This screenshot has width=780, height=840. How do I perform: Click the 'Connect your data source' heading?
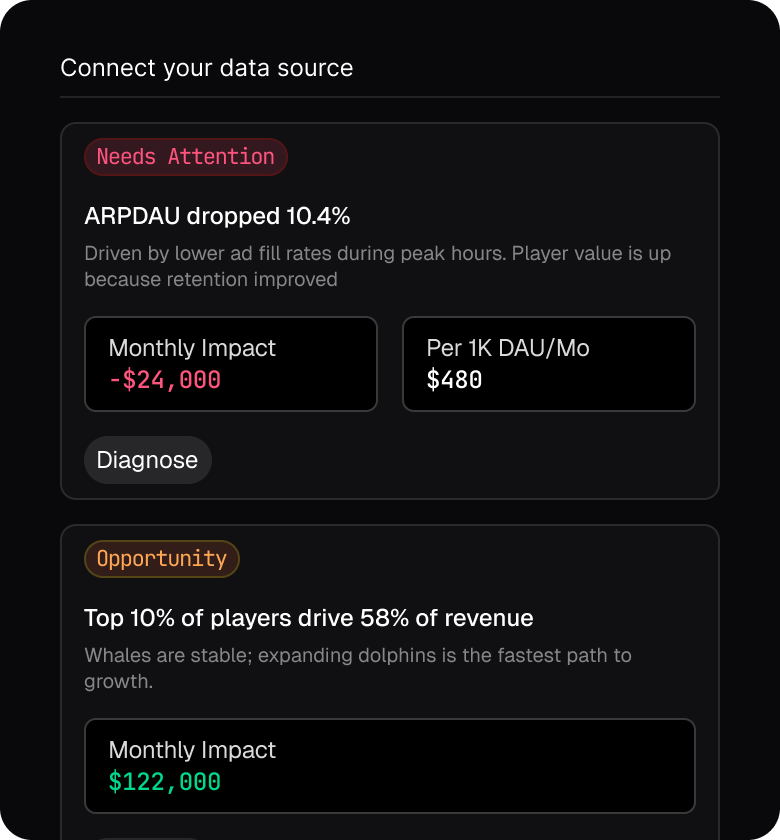click(x=207, y=68)
